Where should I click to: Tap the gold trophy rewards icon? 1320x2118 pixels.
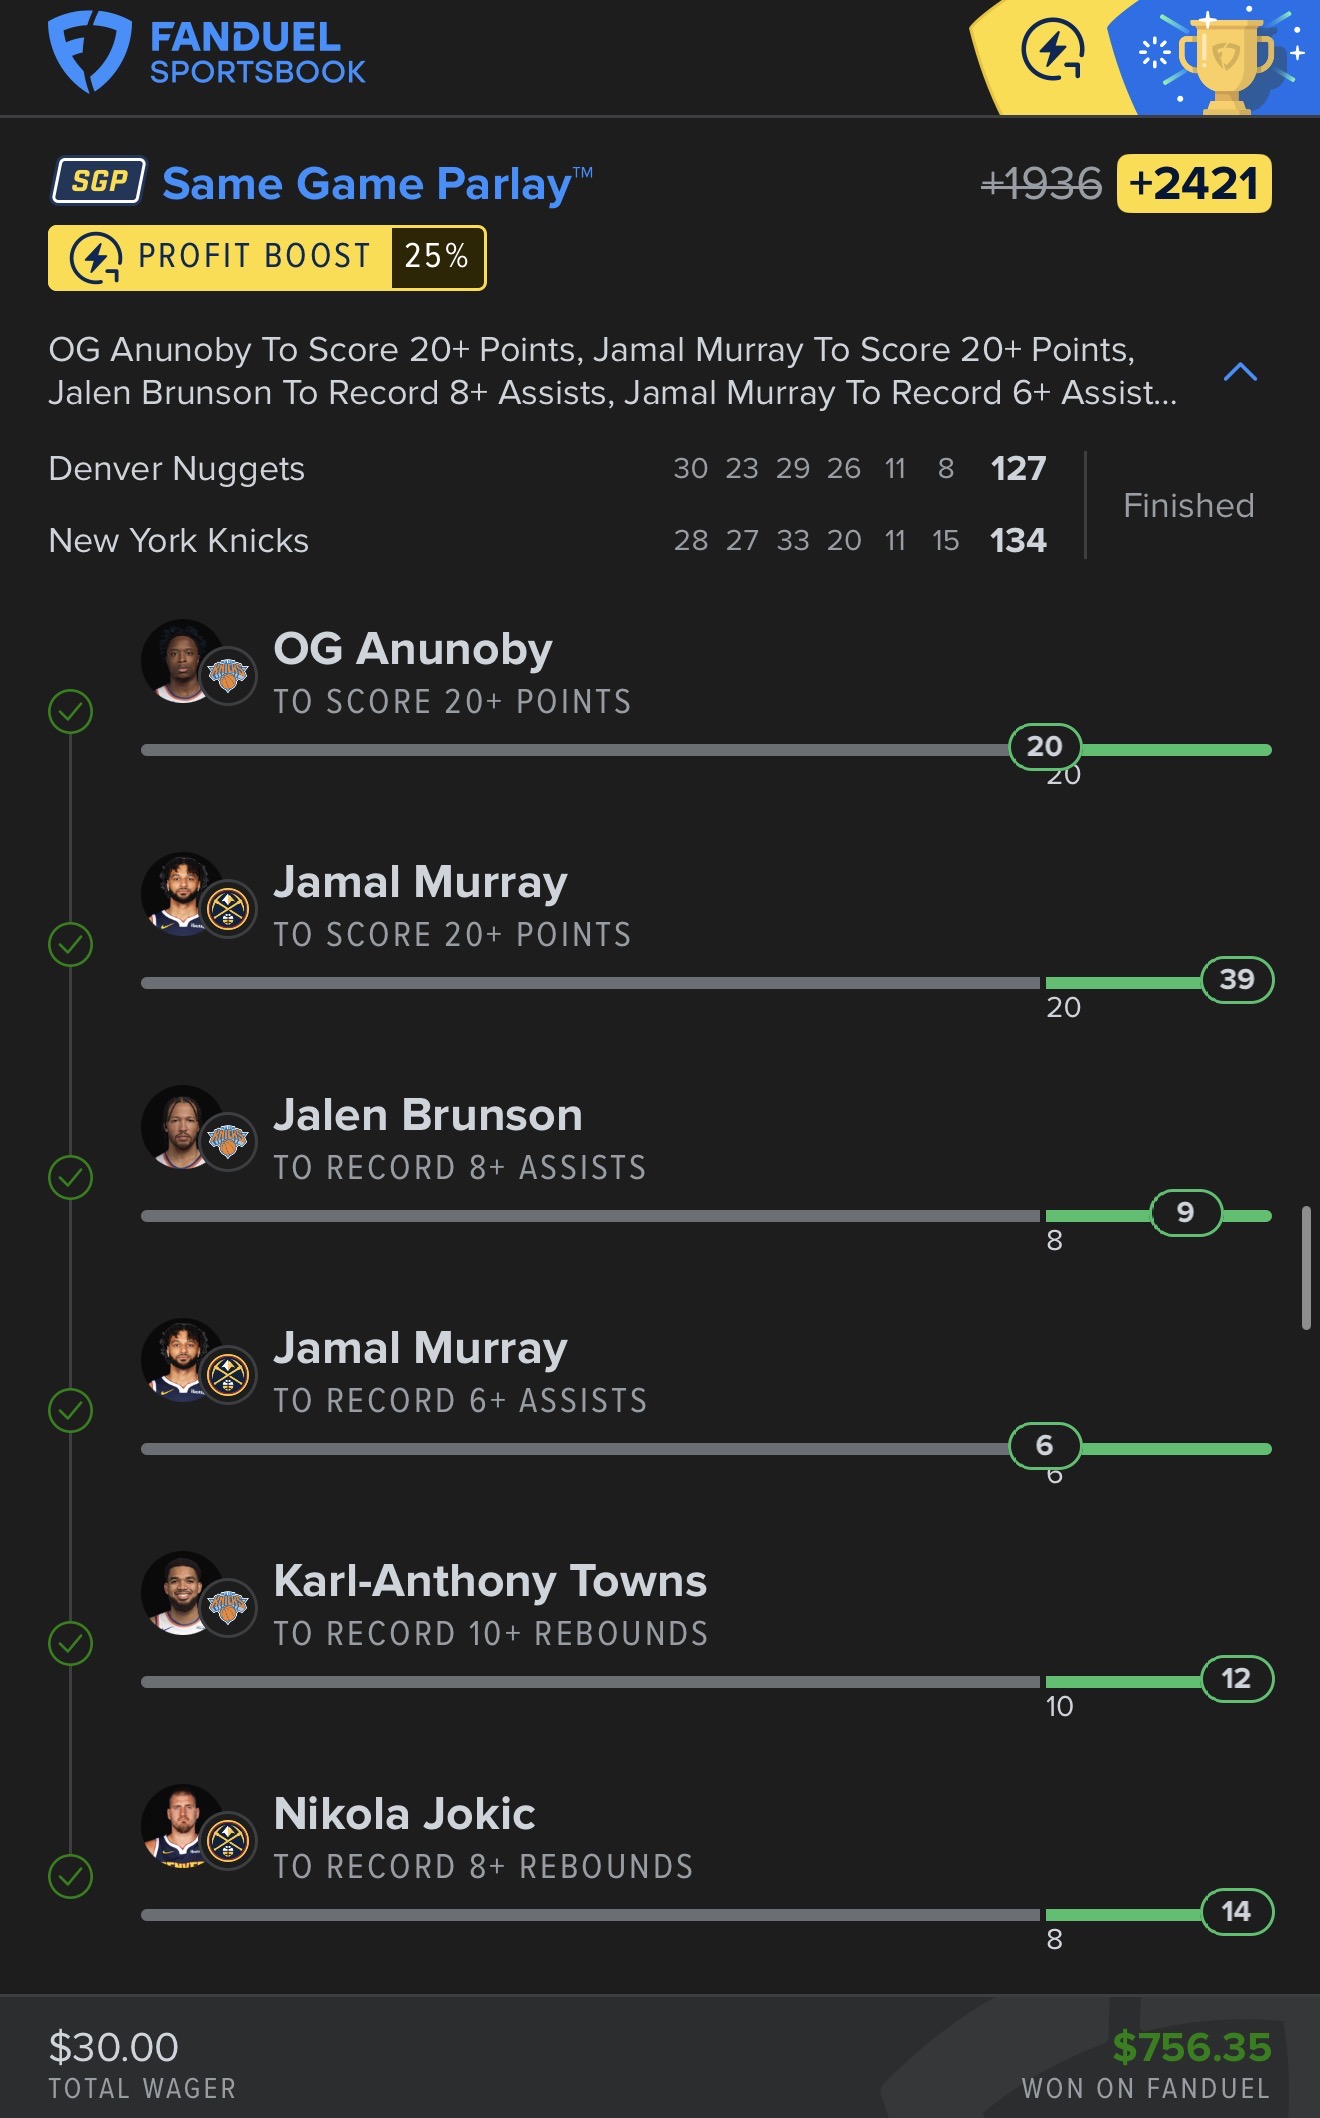click(x=1226, y=58)
